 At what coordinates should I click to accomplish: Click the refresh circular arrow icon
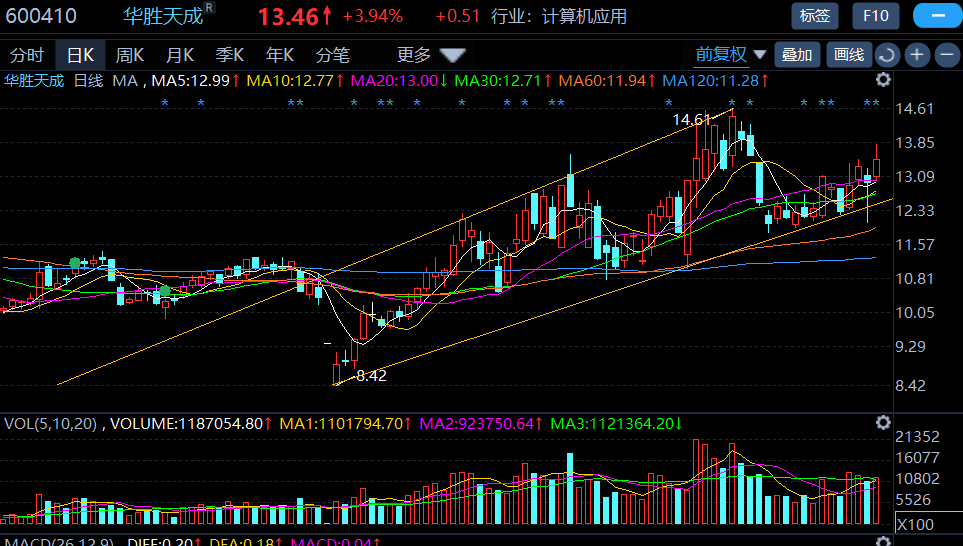point(887,55)
